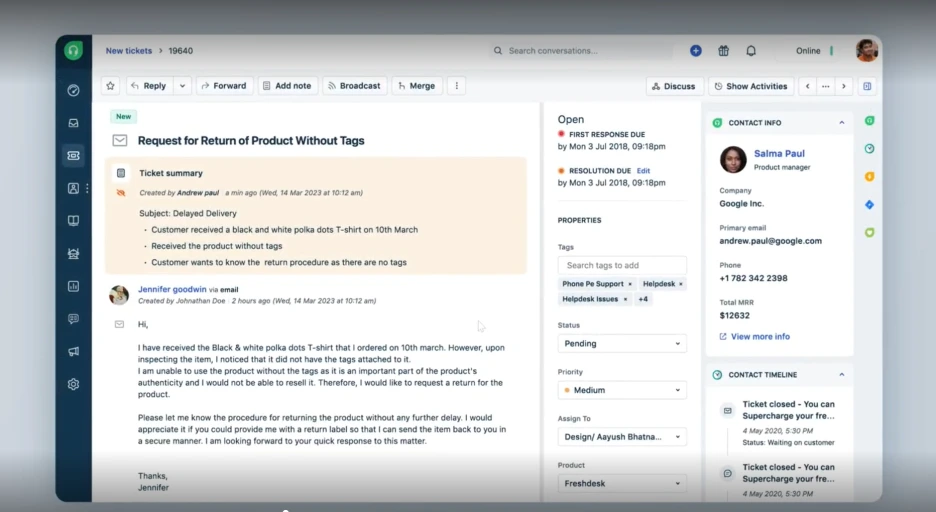The height and width of the screenshot is (512, 936).
Task: Open the user profile avatar
Action: point(866,51)
